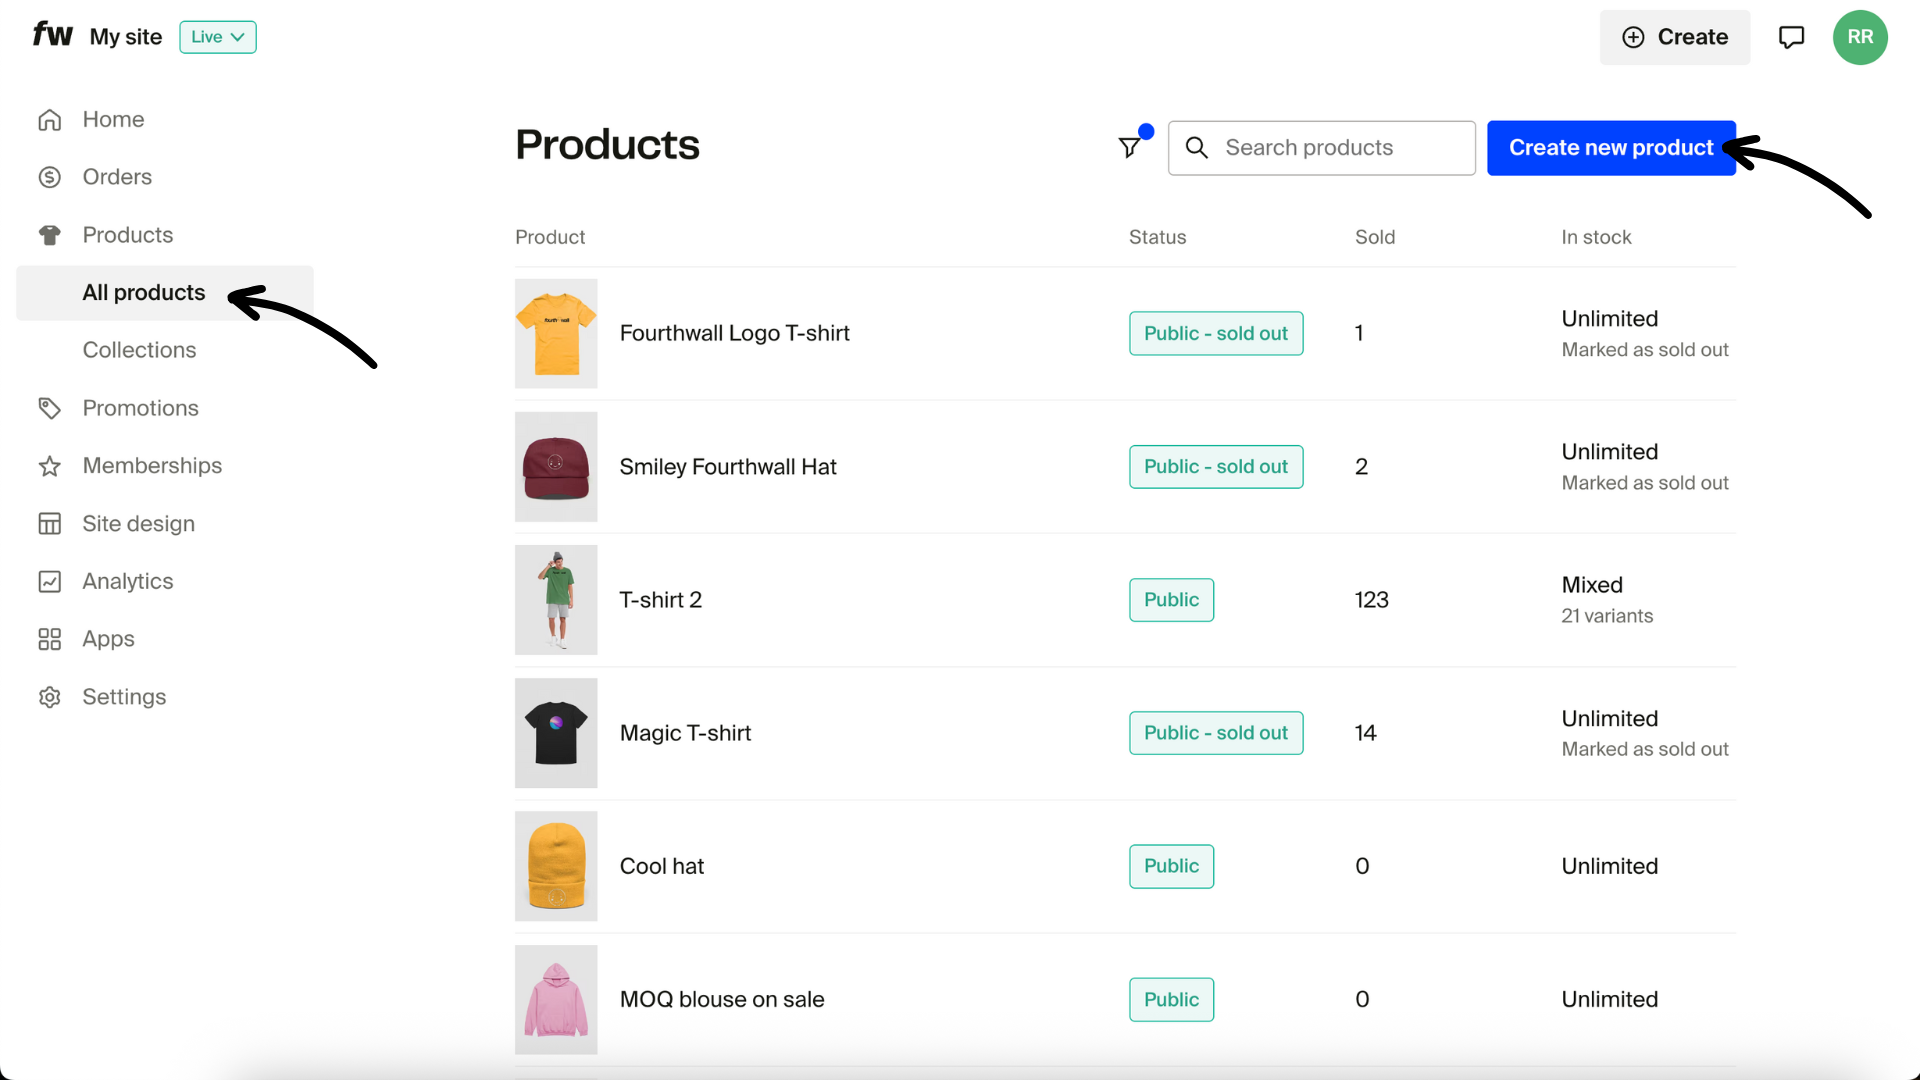
Task: Open T-shirt 2 product thumbnail
Action: [x=556, y=600]
